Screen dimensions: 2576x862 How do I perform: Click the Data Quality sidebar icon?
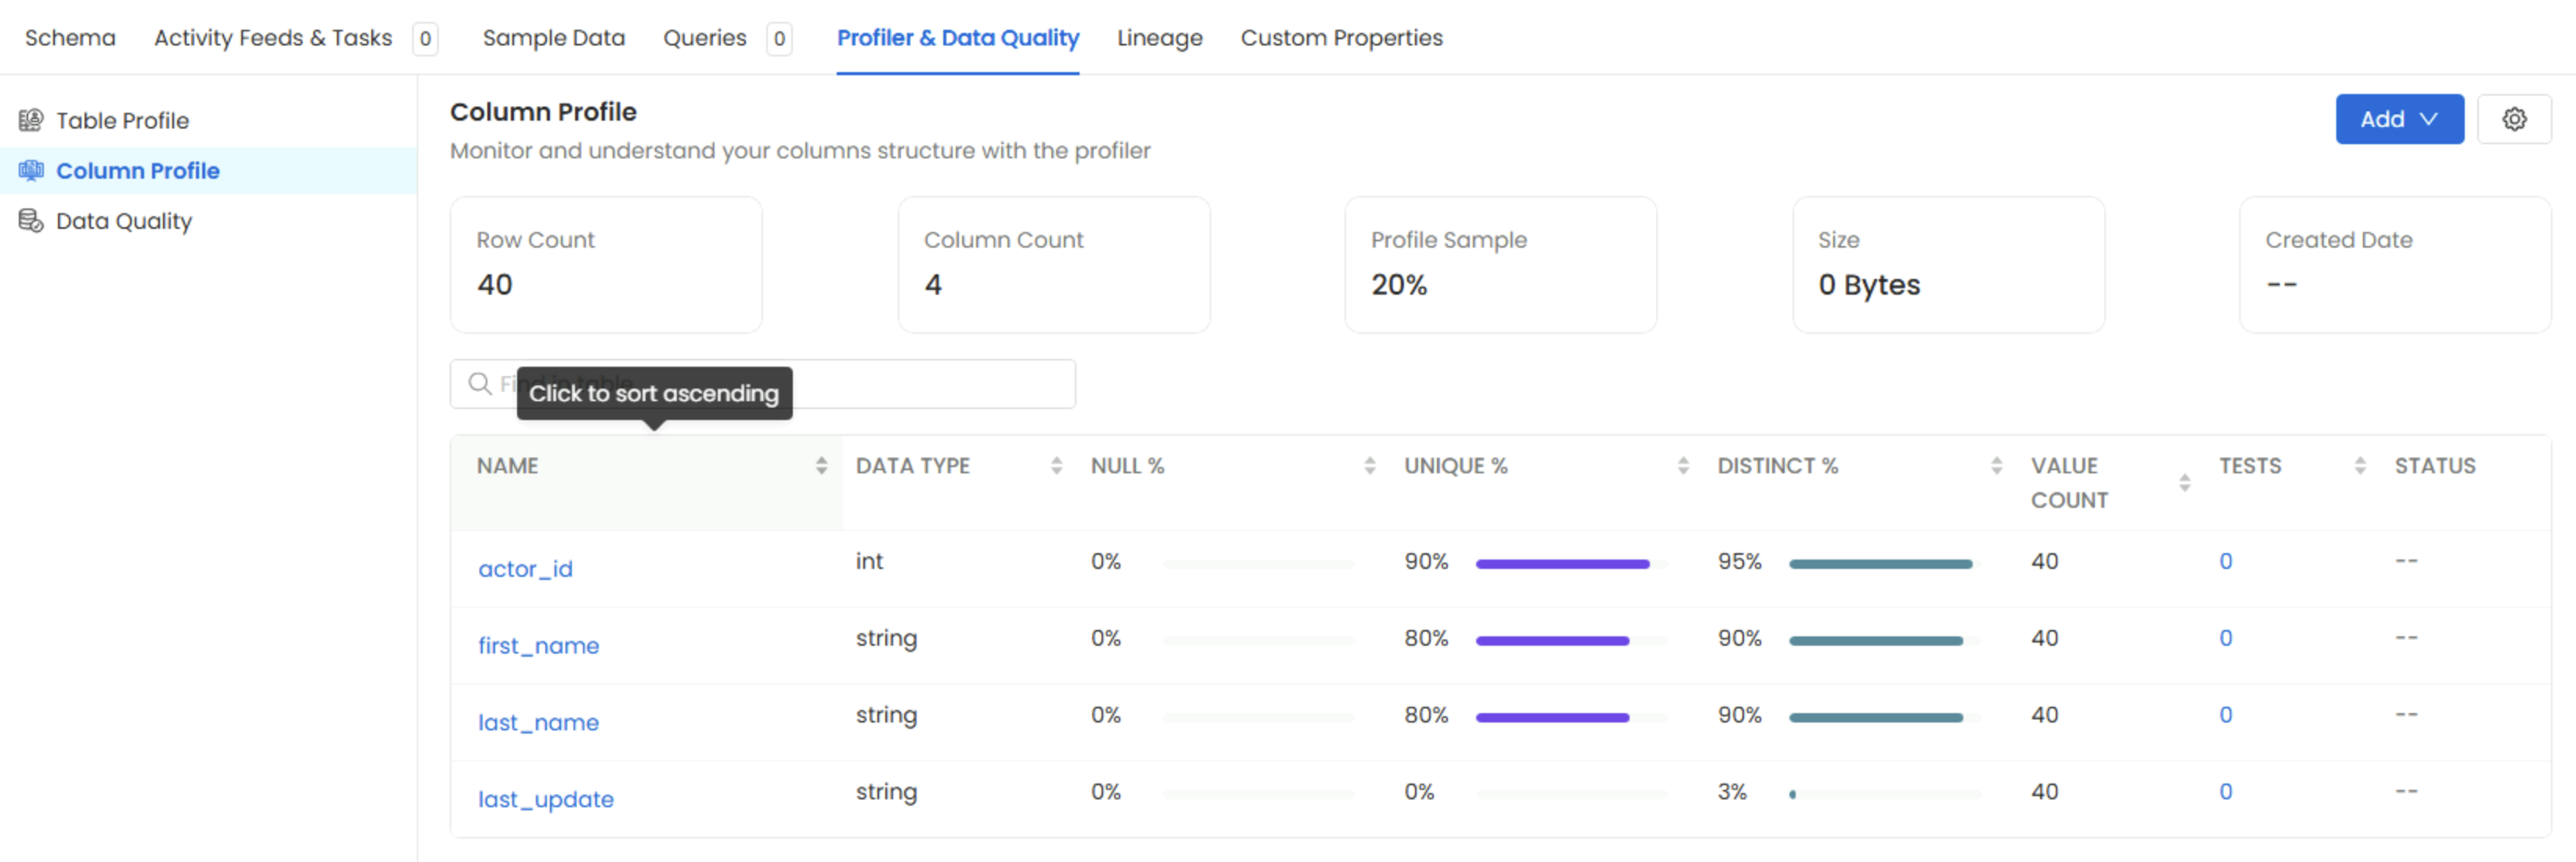coord(31,221)
